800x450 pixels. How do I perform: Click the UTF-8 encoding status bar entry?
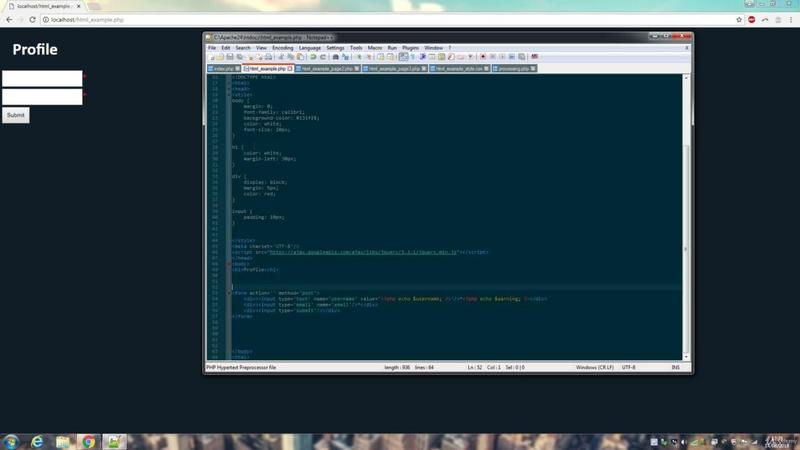[629, 367]
